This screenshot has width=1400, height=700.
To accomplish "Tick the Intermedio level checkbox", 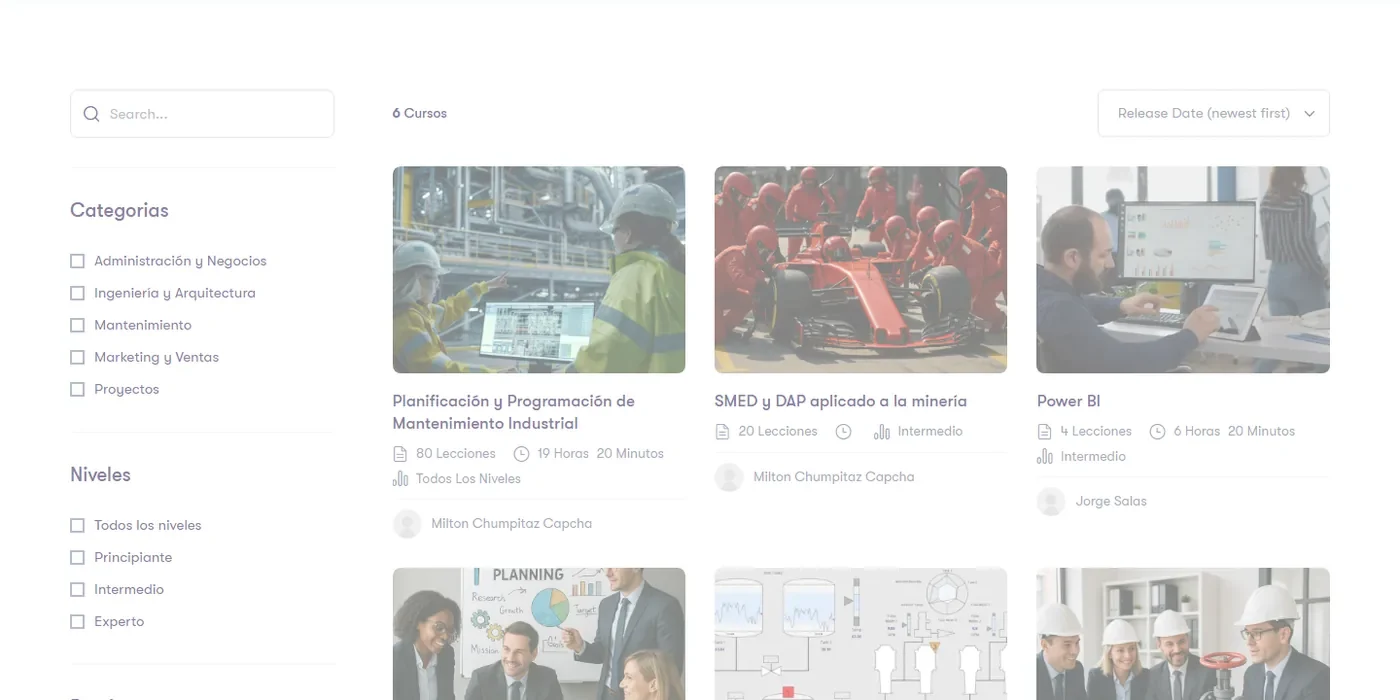I will coord(77,590).
